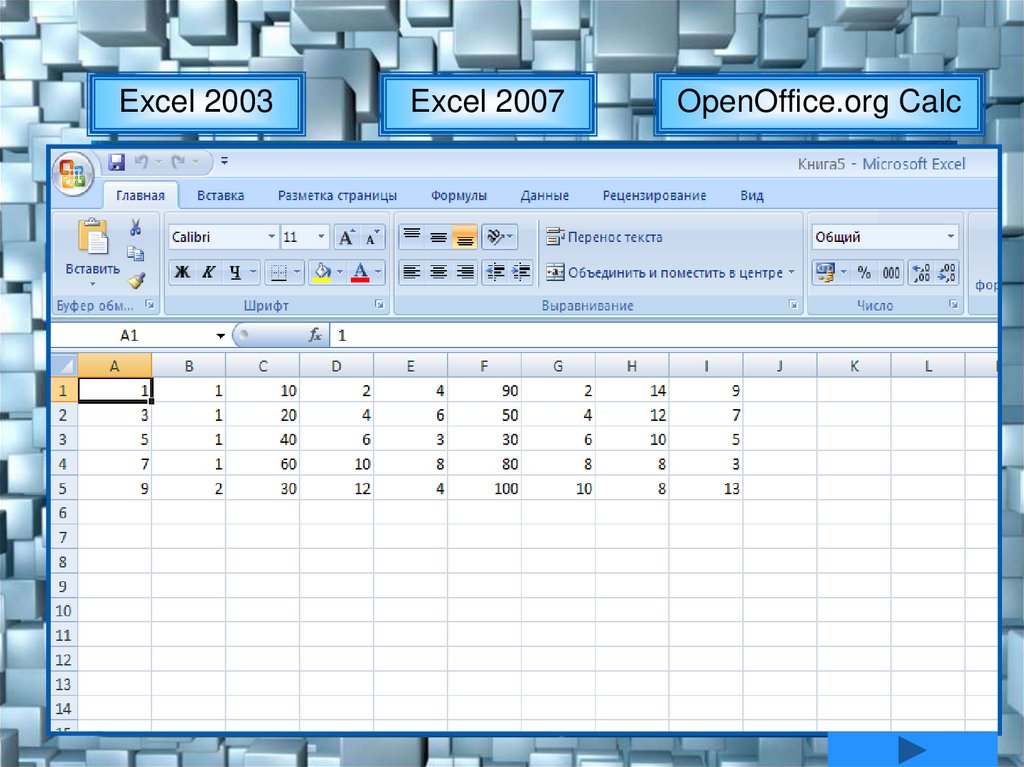The width and height of the screenshot is (1024, 767).
Task: Apply red font color with the A icon
Action: pos(360,272)
